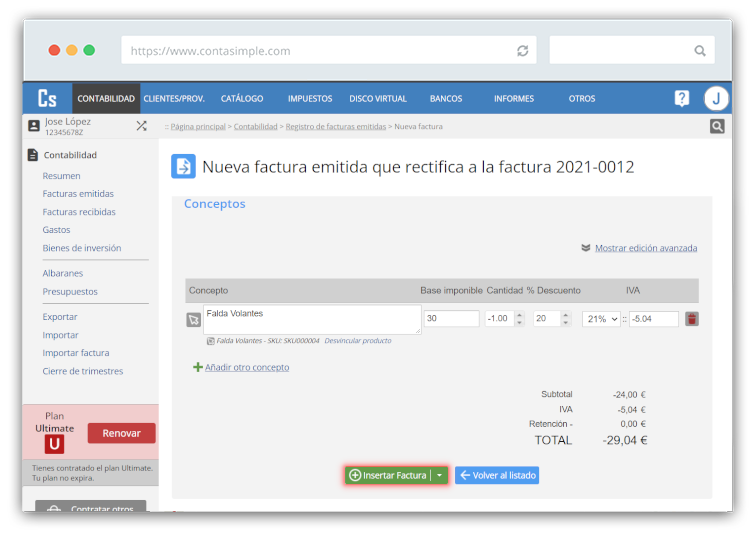Click the browser search box
Image resolution: width=750 pixels, height=535 pixels.
pos(632,50)
